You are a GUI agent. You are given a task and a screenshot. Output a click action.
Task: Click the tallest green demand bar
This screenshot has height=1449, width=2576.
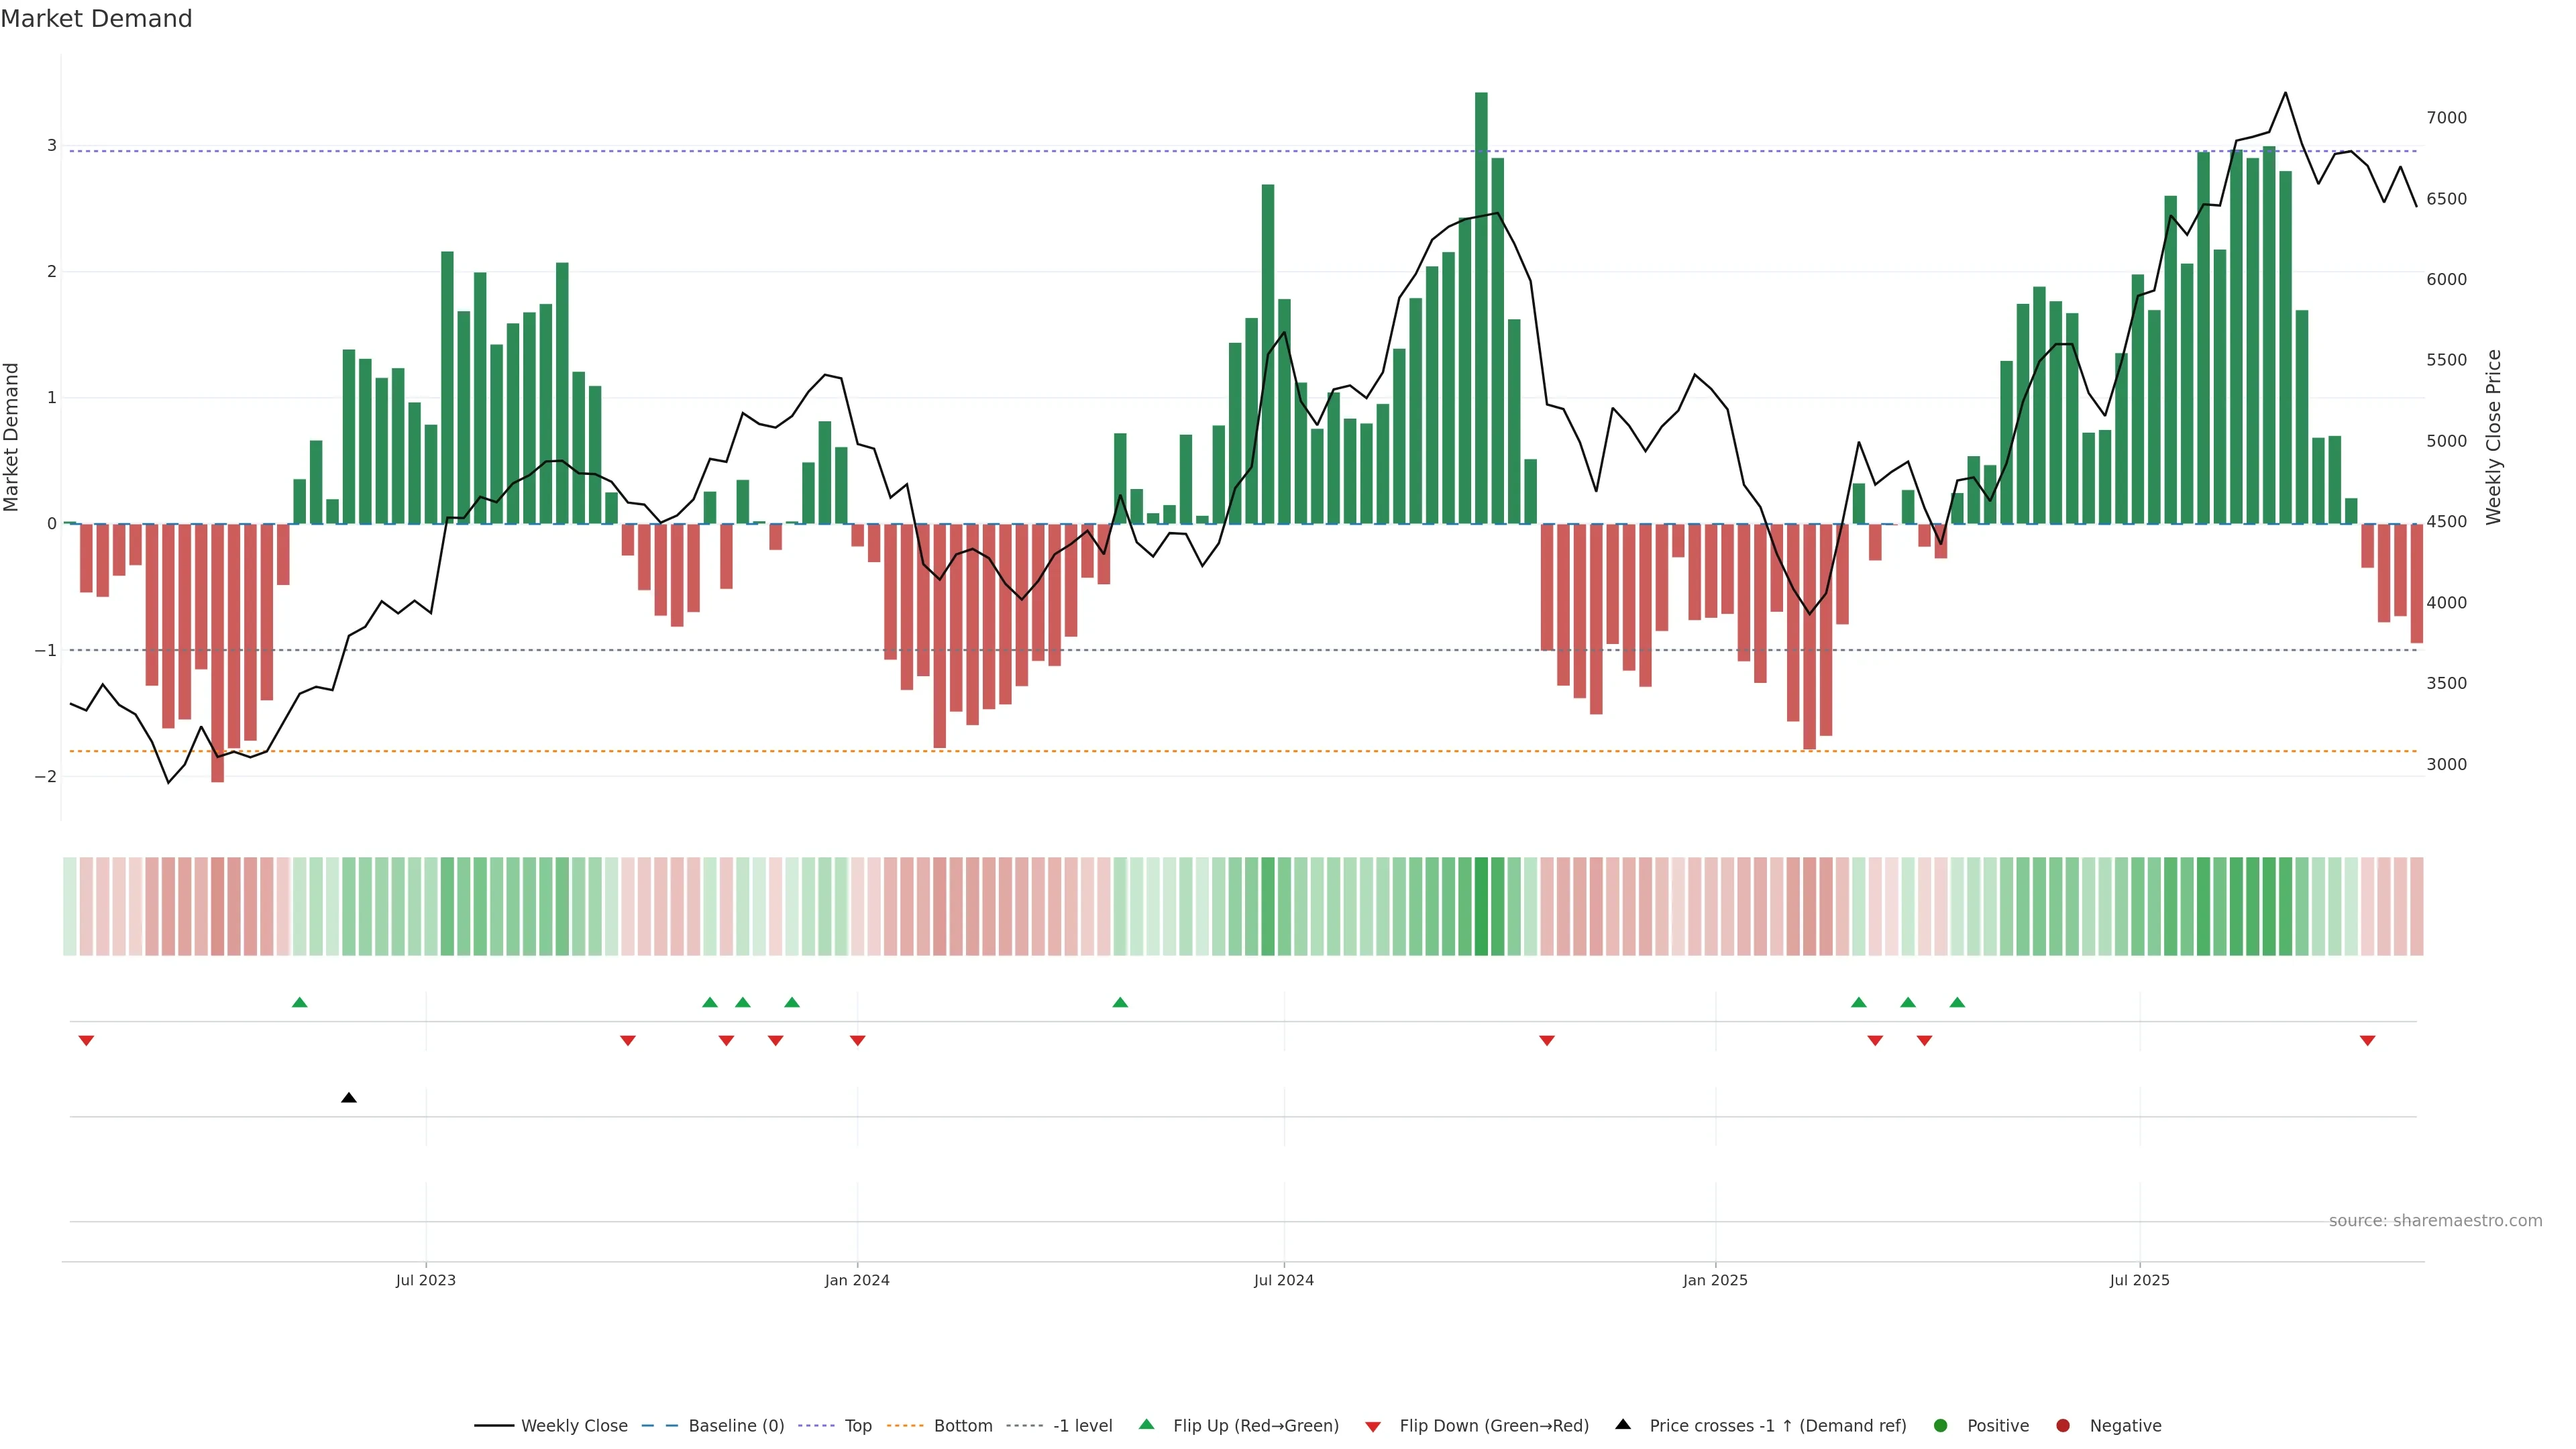pos(1481,300)
